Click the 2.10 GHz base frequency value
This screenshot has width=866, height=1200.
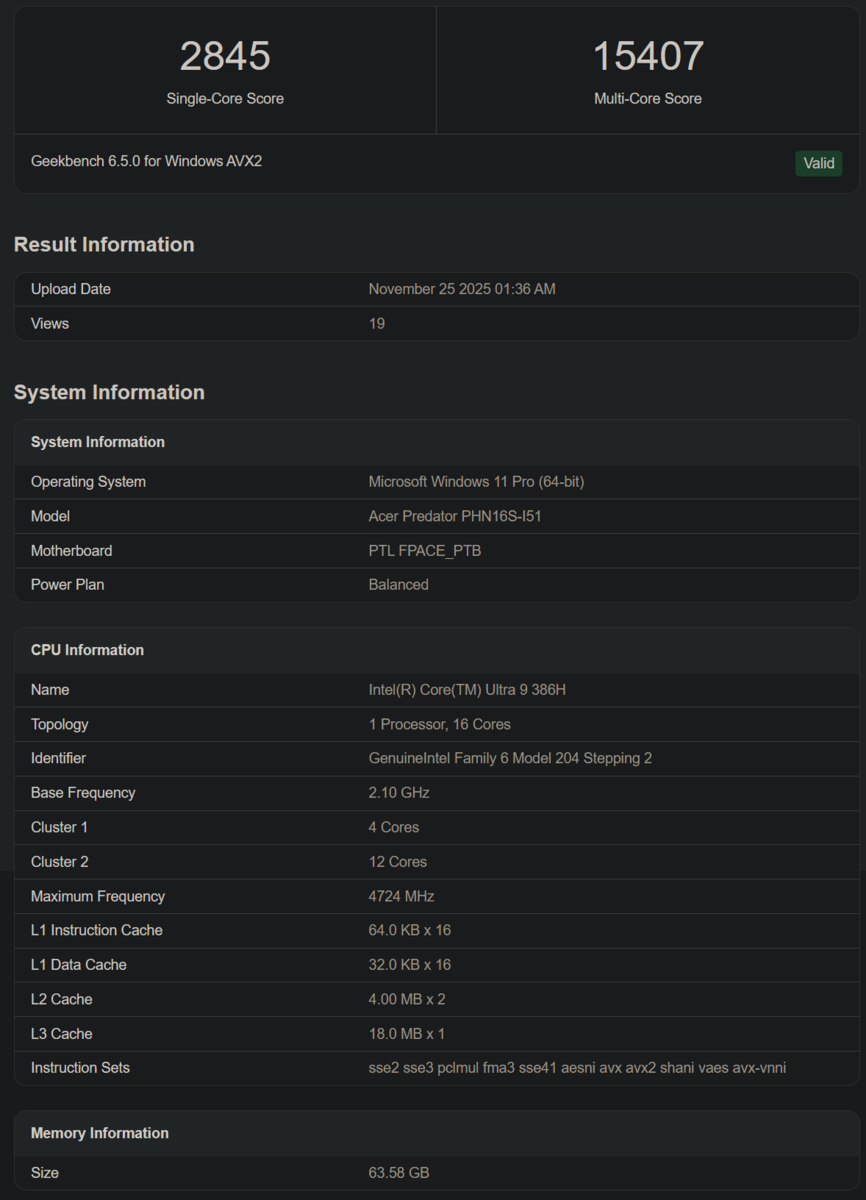point(398,793)
